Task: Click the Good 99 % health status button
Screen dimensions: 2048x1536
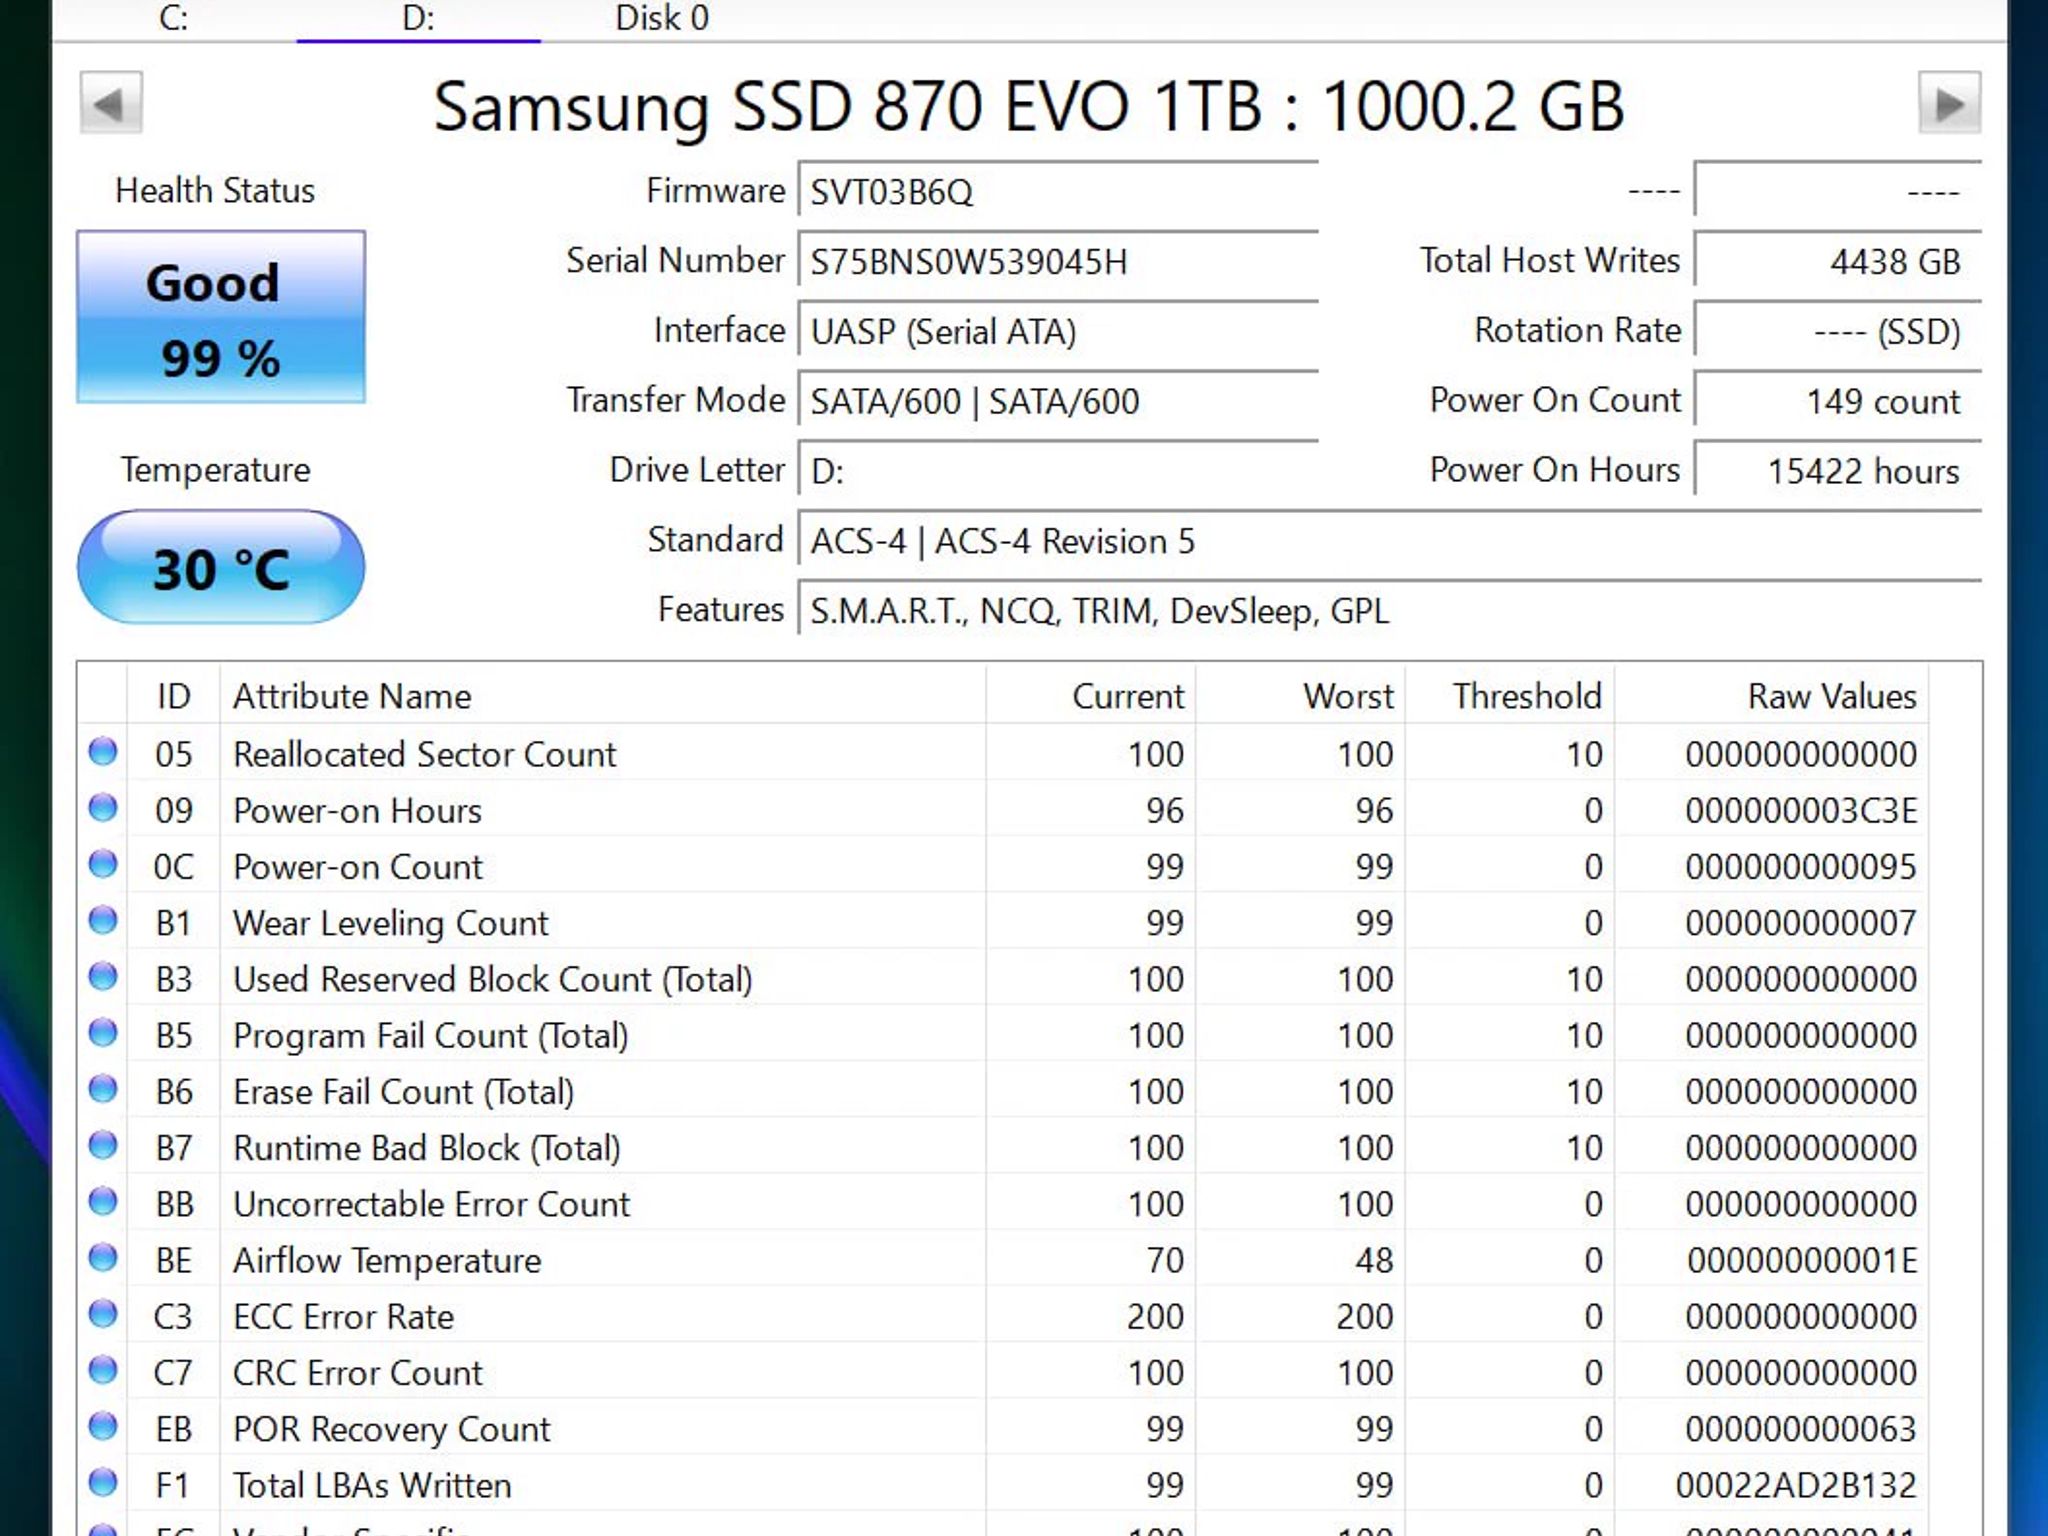Action: click(221, 317)
